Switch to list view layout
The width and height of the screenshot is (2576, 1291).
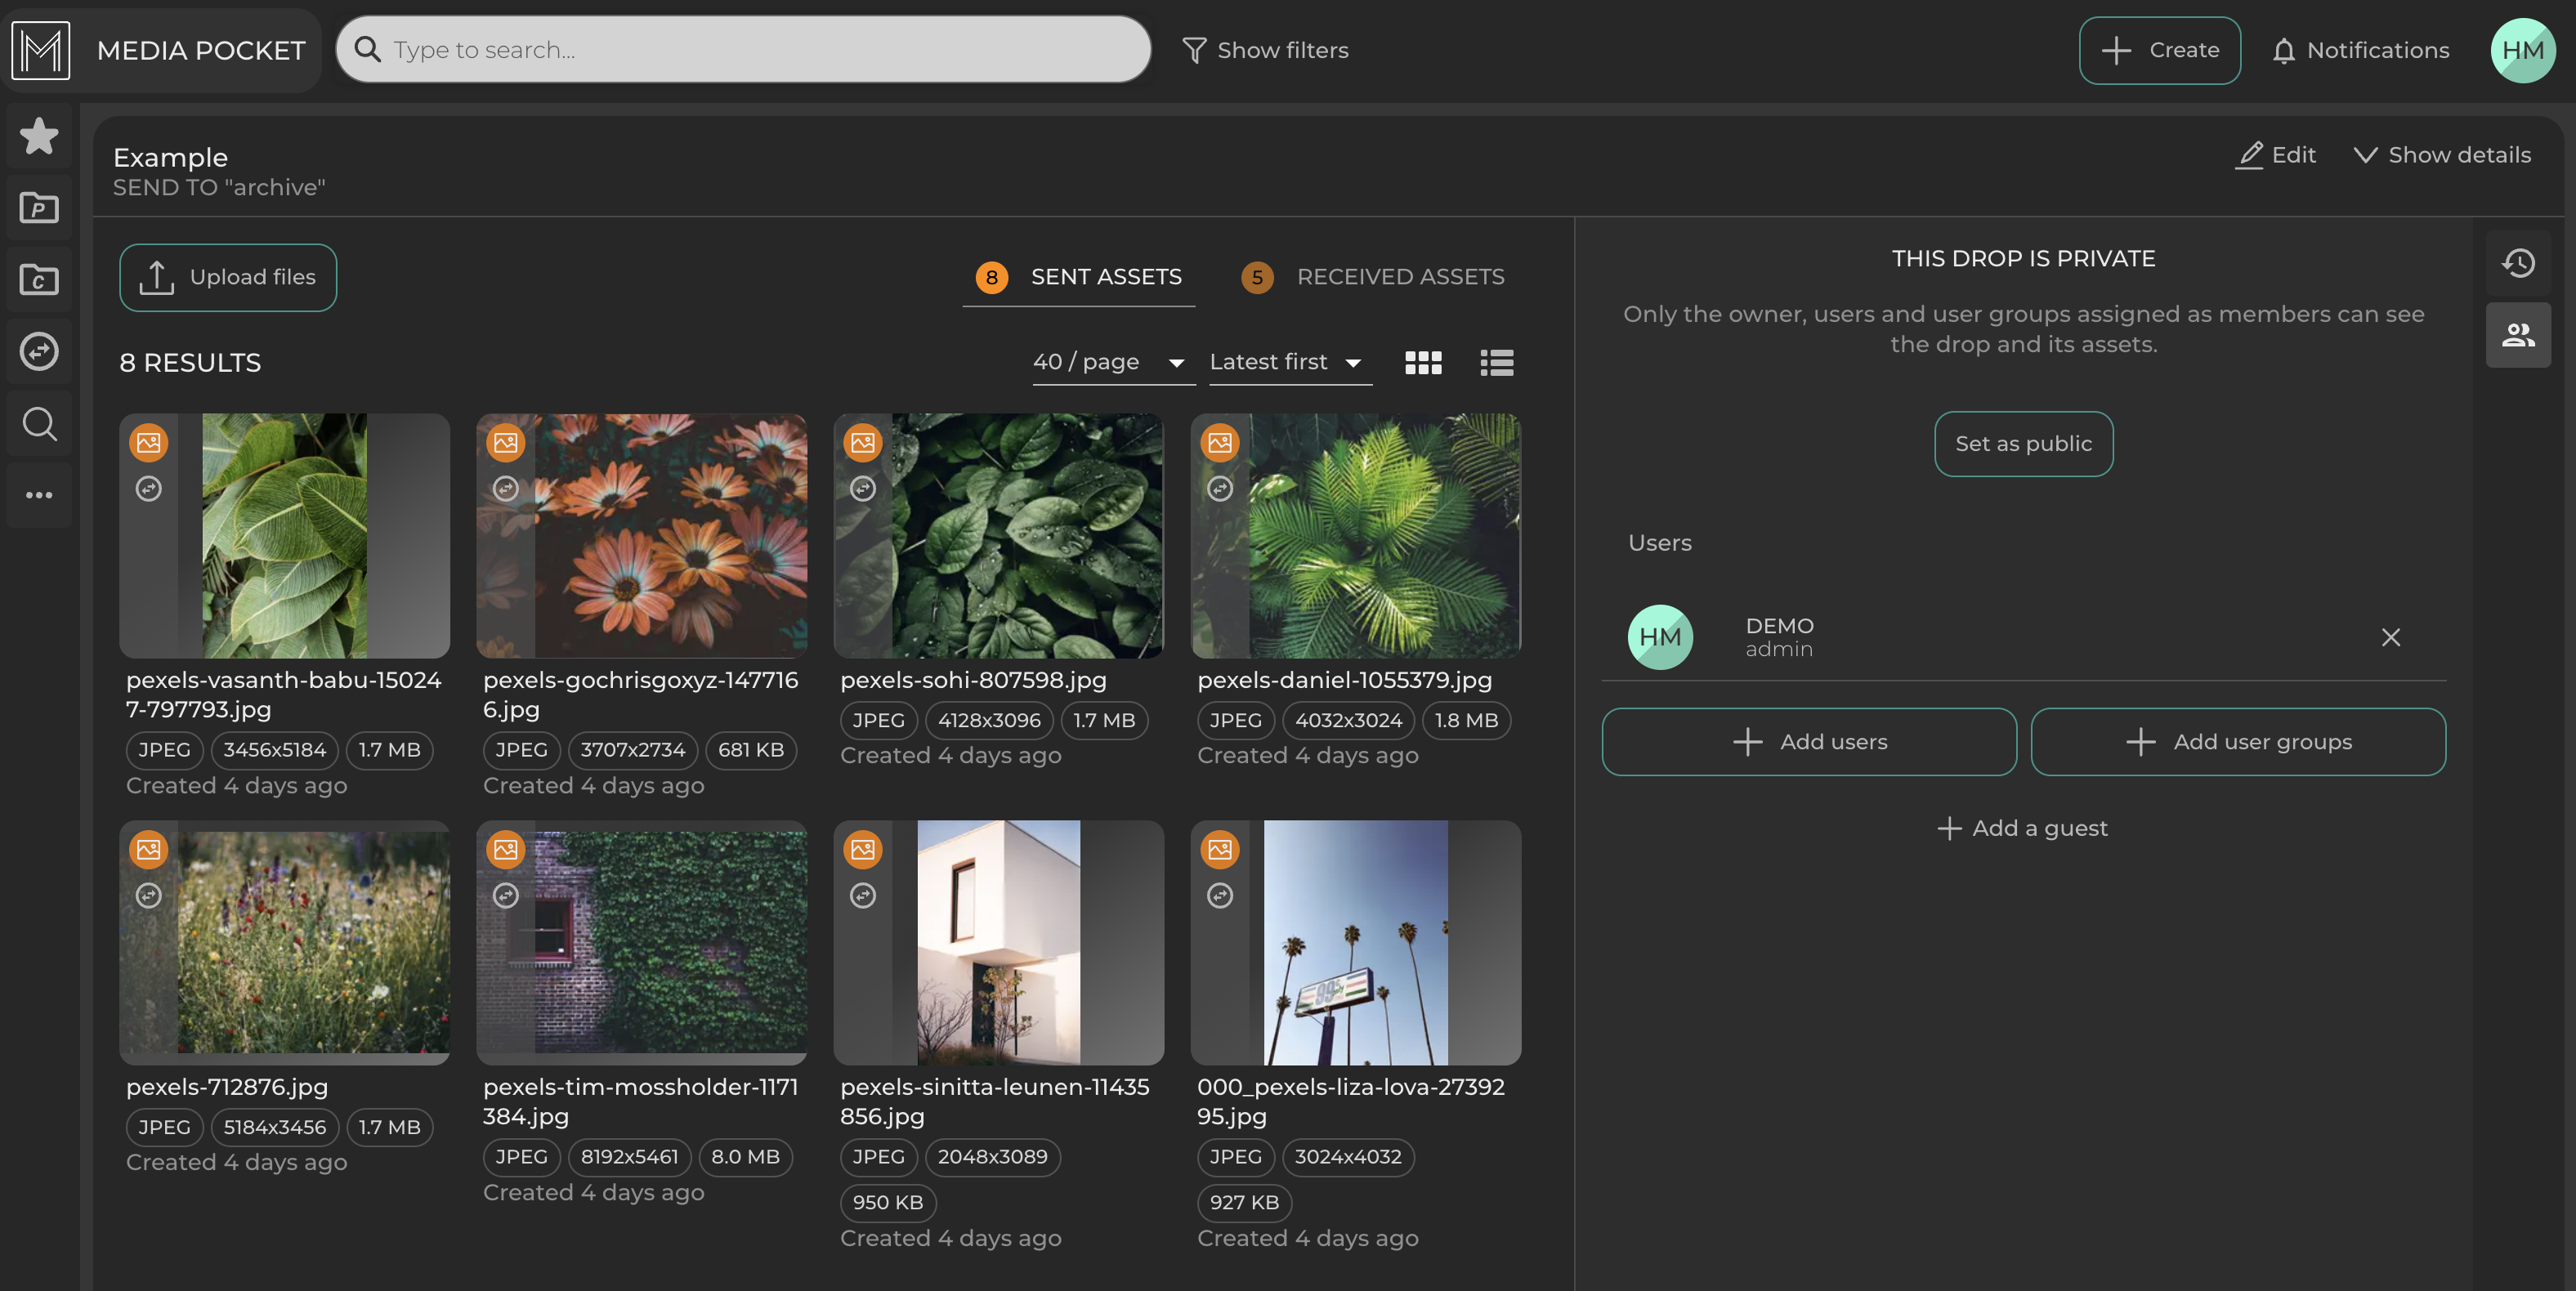click(1496, 363)
